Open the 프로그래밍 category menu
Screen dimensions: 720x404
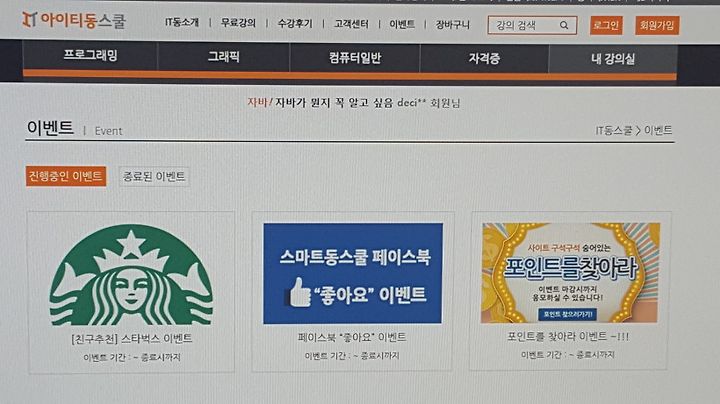tap(90, 56)
